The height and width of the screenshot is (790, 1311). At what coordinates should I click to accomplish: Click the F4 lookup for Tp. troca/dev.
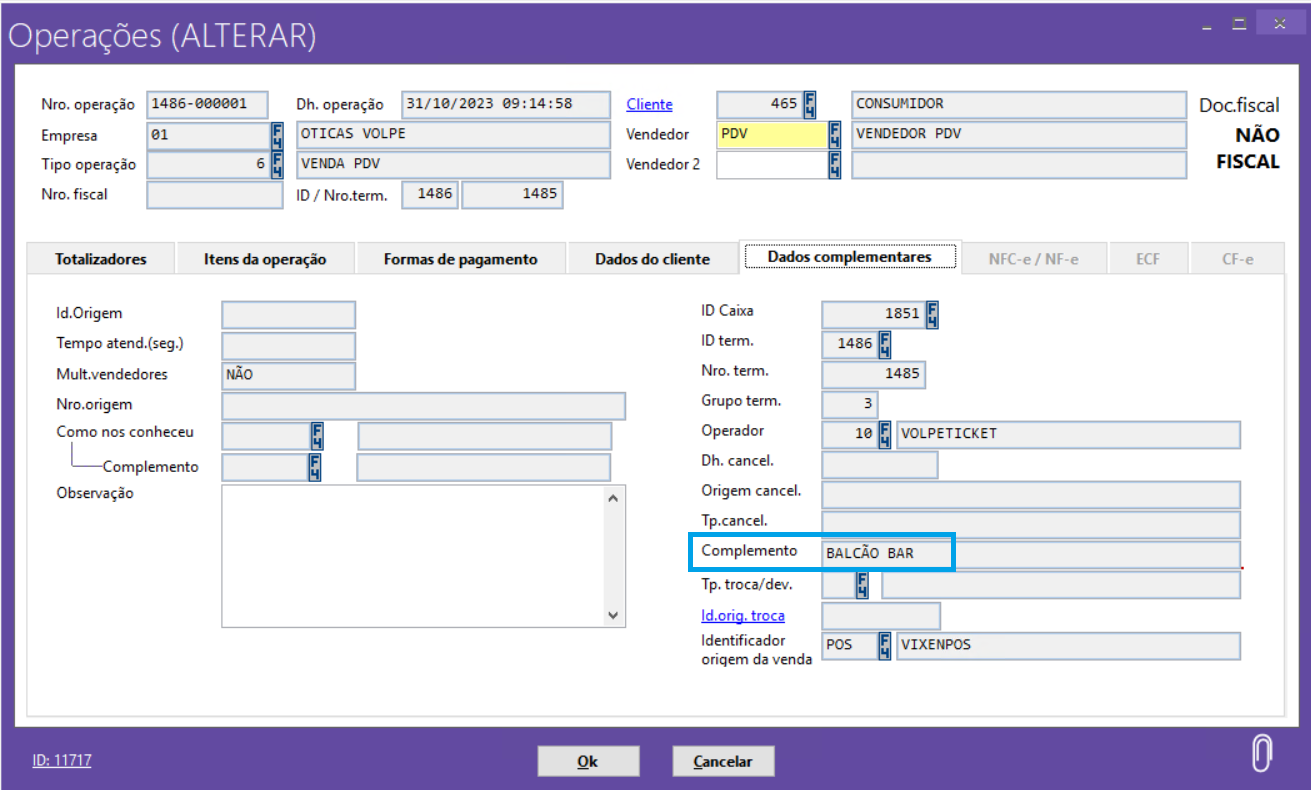[x=860, y=585]
